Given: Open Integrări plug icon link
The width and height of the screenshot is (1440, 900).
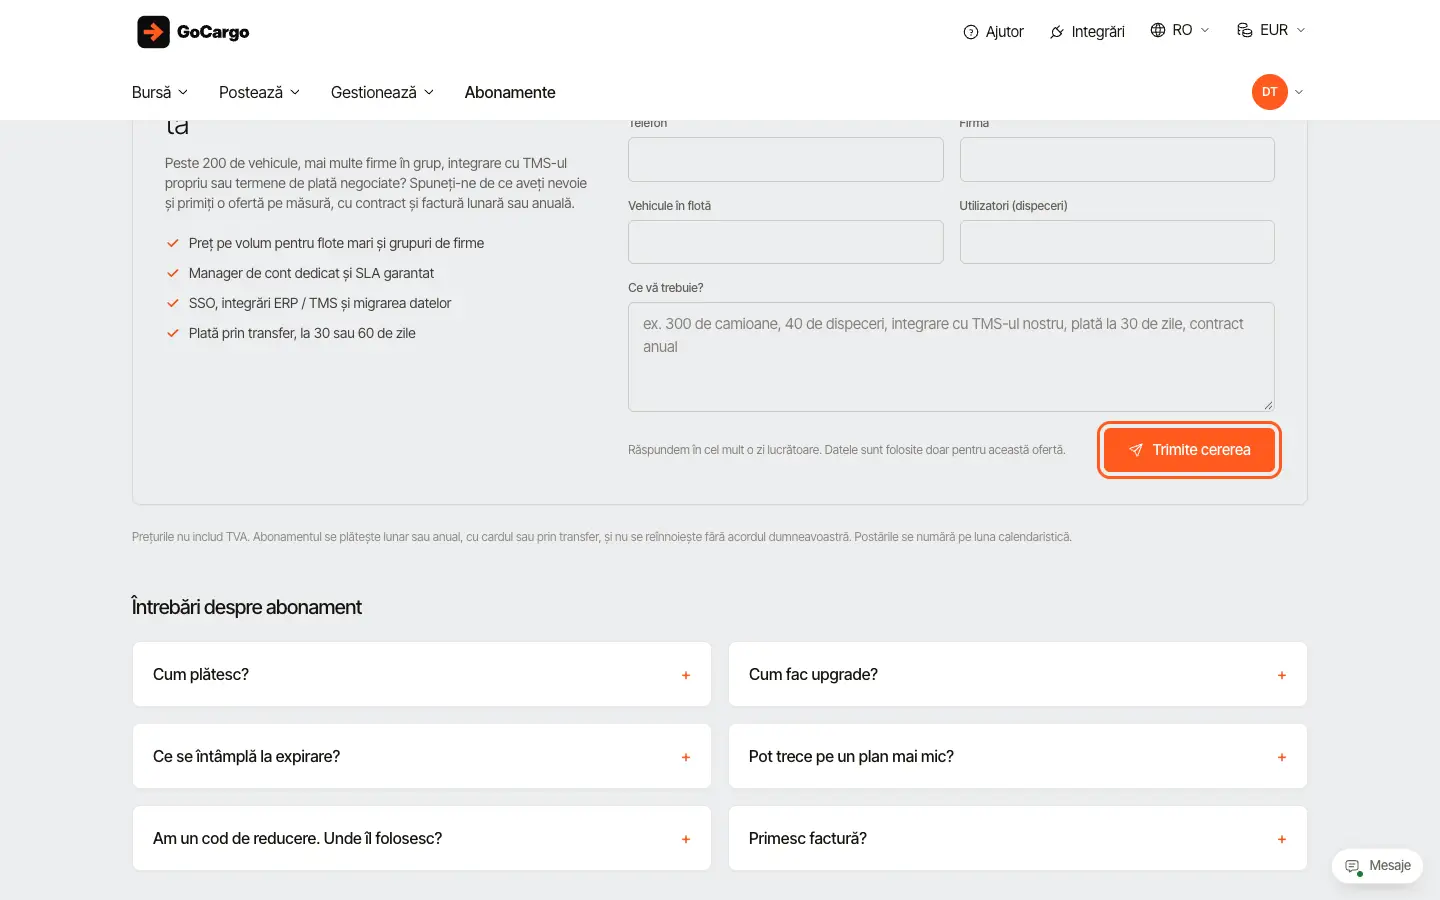Looking at the screenshot, I should click(x=1056, y=32).
